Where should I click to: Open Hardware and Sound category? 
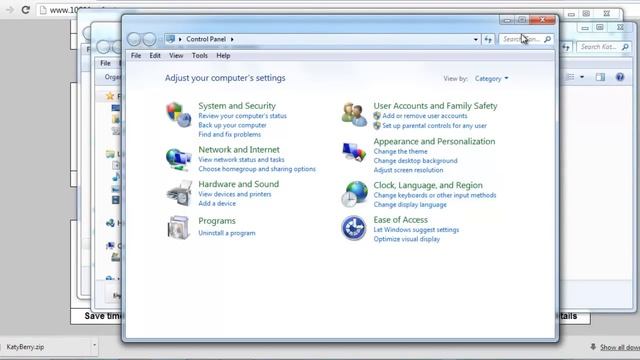tap(238, 184)
